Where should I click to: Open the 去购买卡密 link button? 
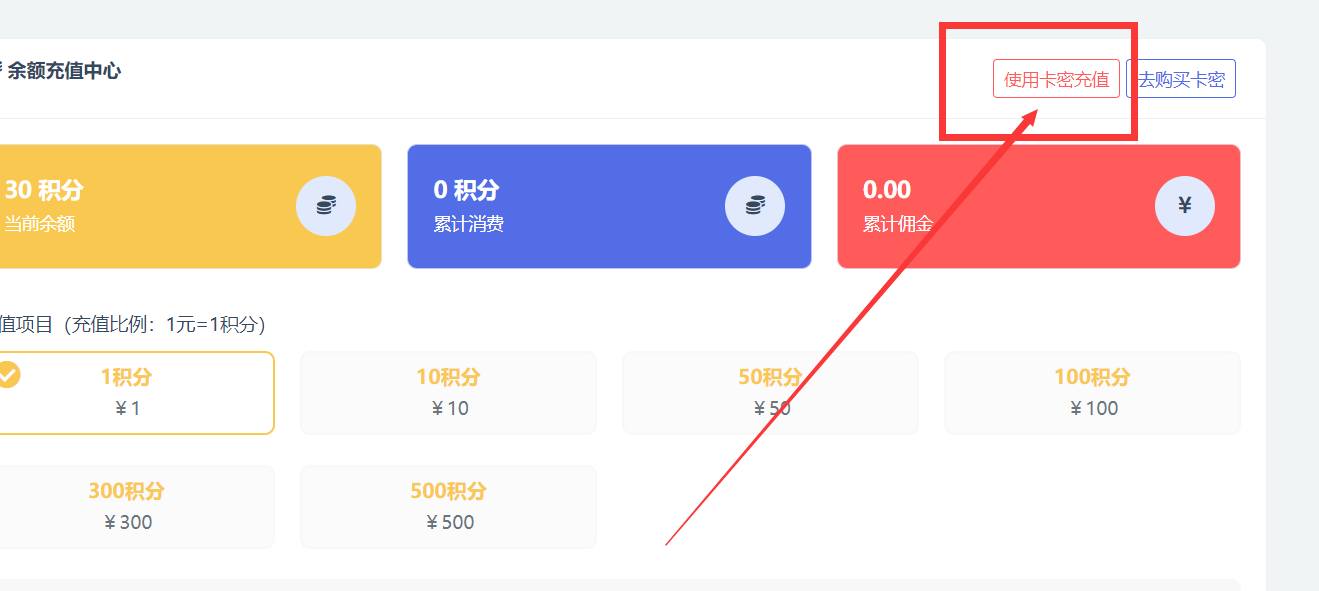[x=1181, y=79]
